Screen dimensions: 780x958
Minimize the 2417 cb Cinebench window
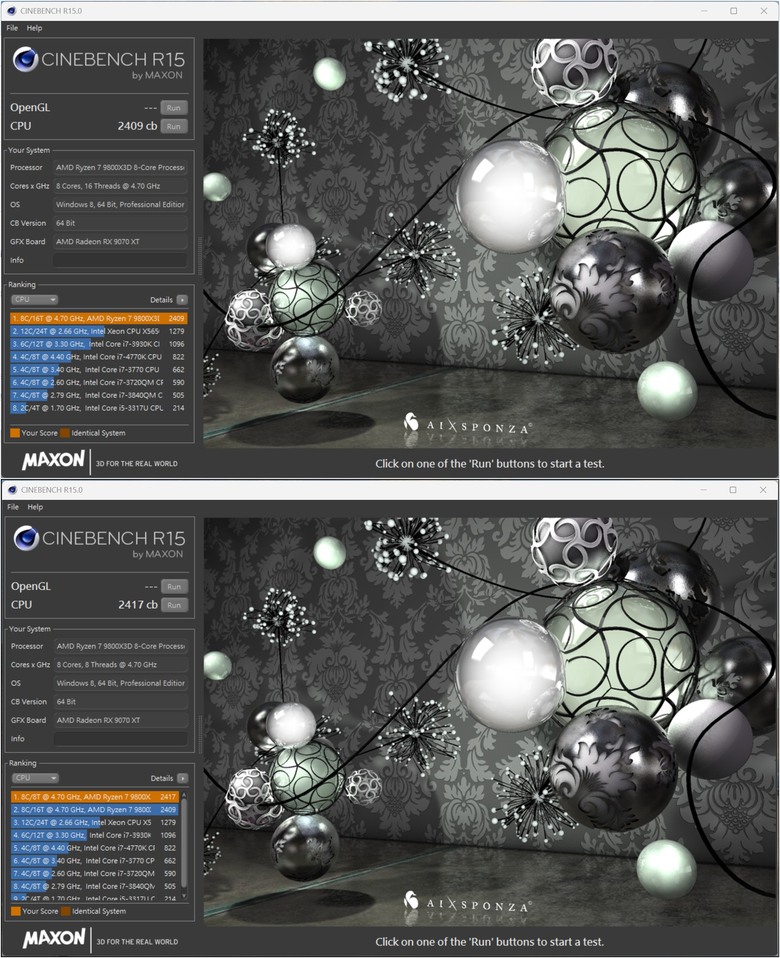704,490
